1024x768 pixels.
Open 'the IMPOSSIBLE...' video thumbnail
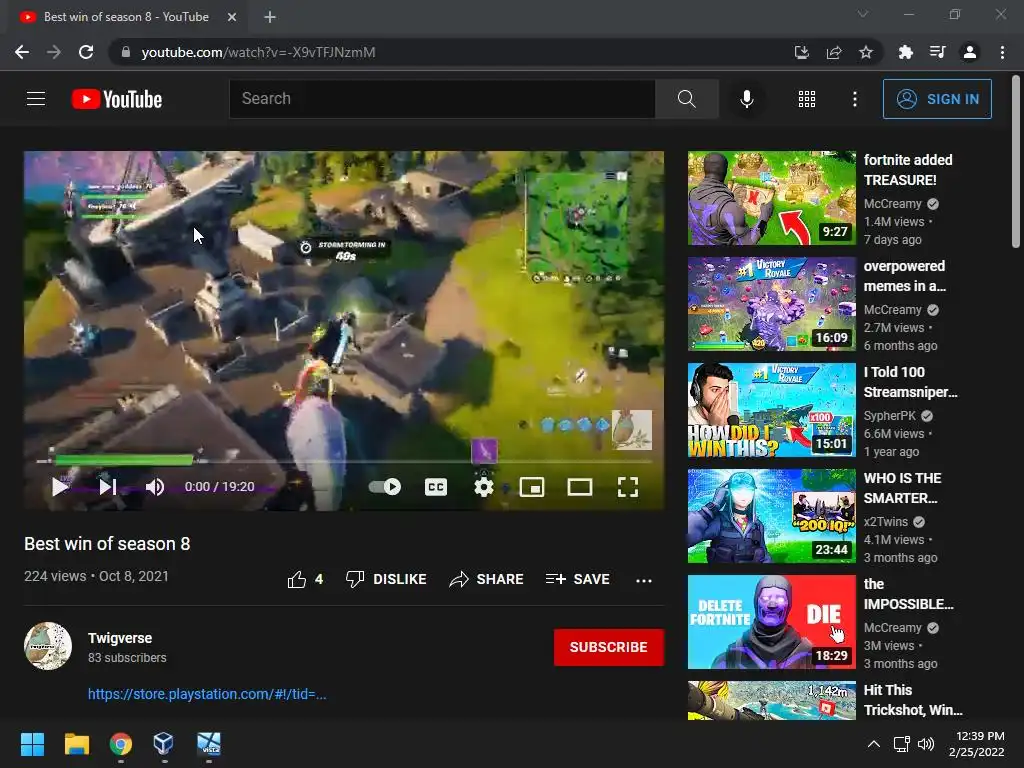tap(771, 622)
